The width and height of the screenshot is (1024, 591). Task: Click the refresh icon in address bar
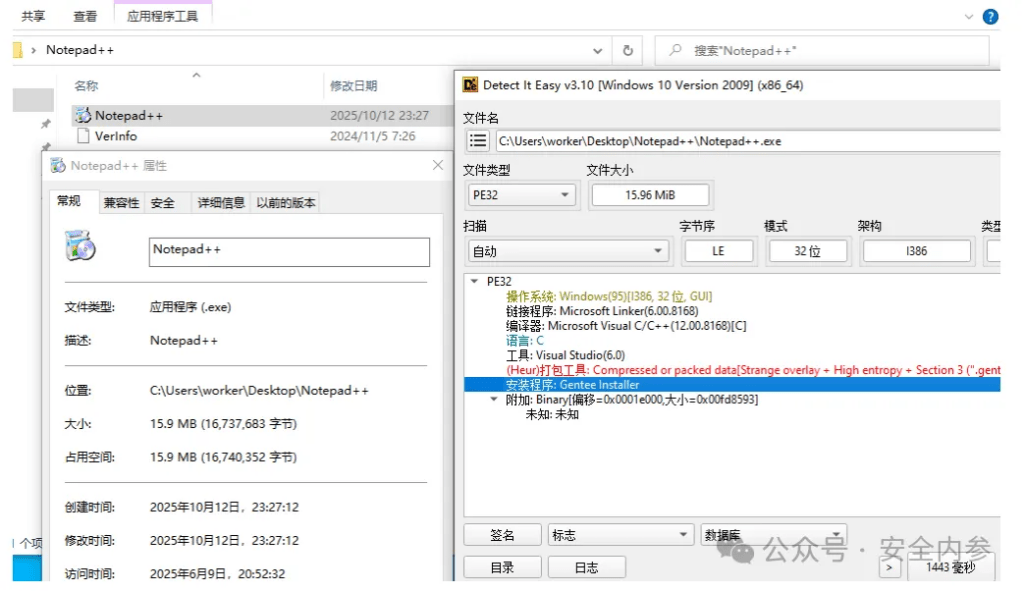click(627, 50)
